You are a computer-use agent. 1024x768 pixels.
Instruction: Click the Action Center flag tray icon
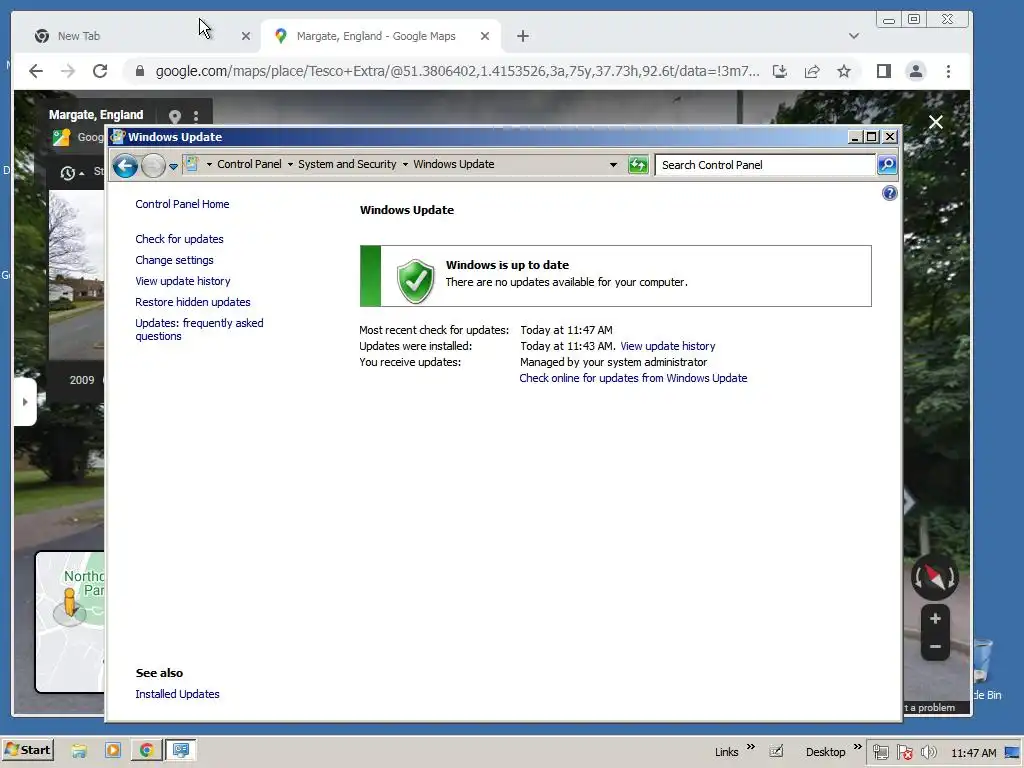905,752
